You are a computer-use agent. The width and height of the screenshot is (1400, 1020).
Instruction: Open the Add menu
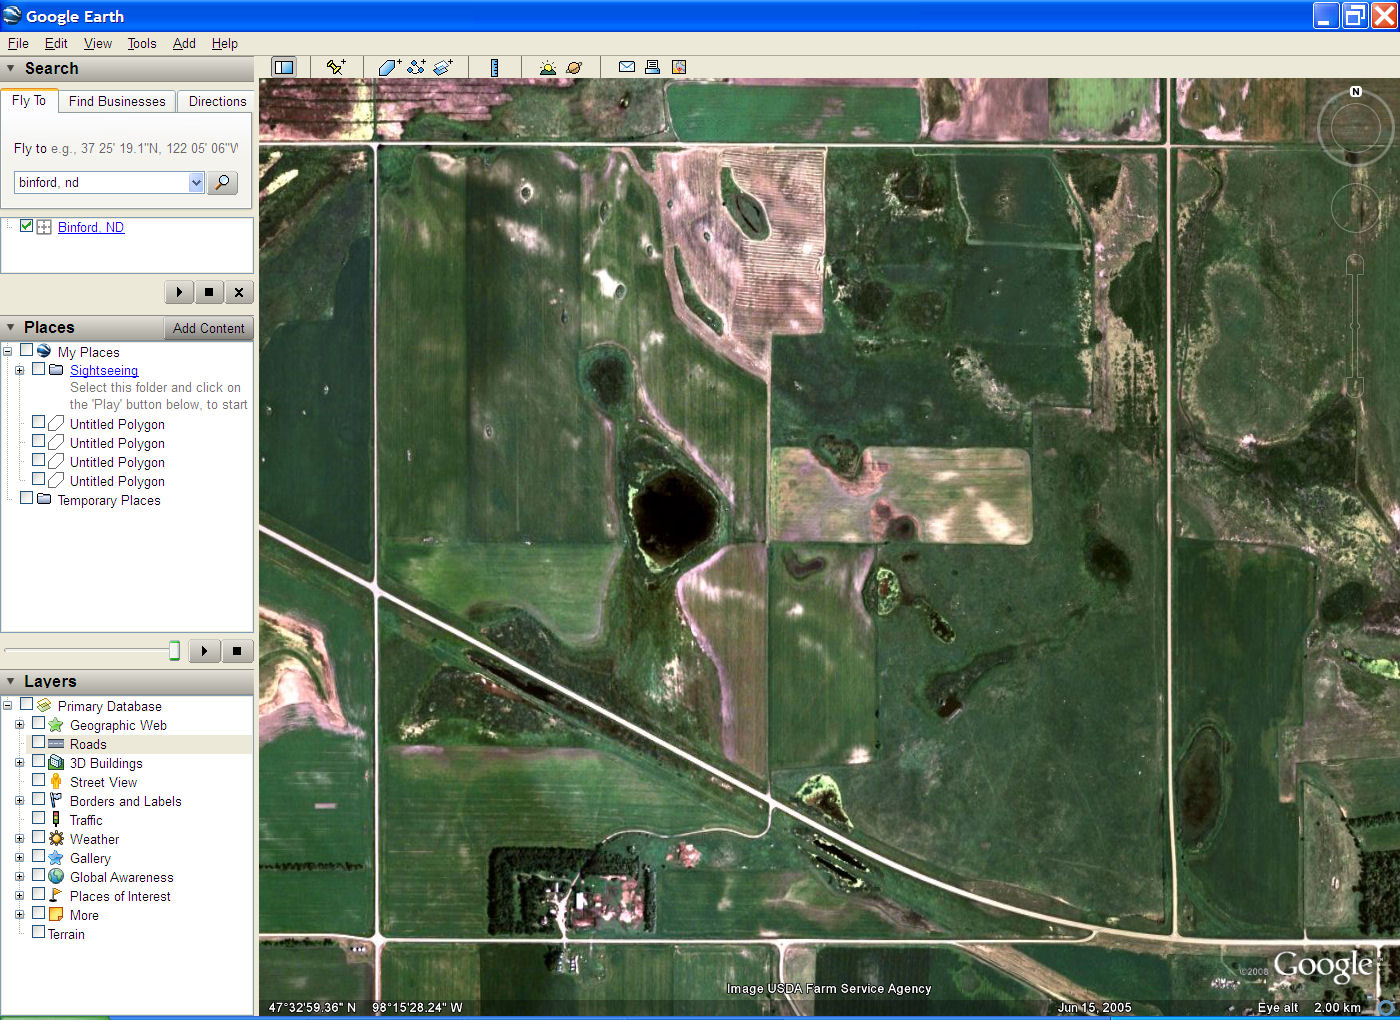click(184, 43)
